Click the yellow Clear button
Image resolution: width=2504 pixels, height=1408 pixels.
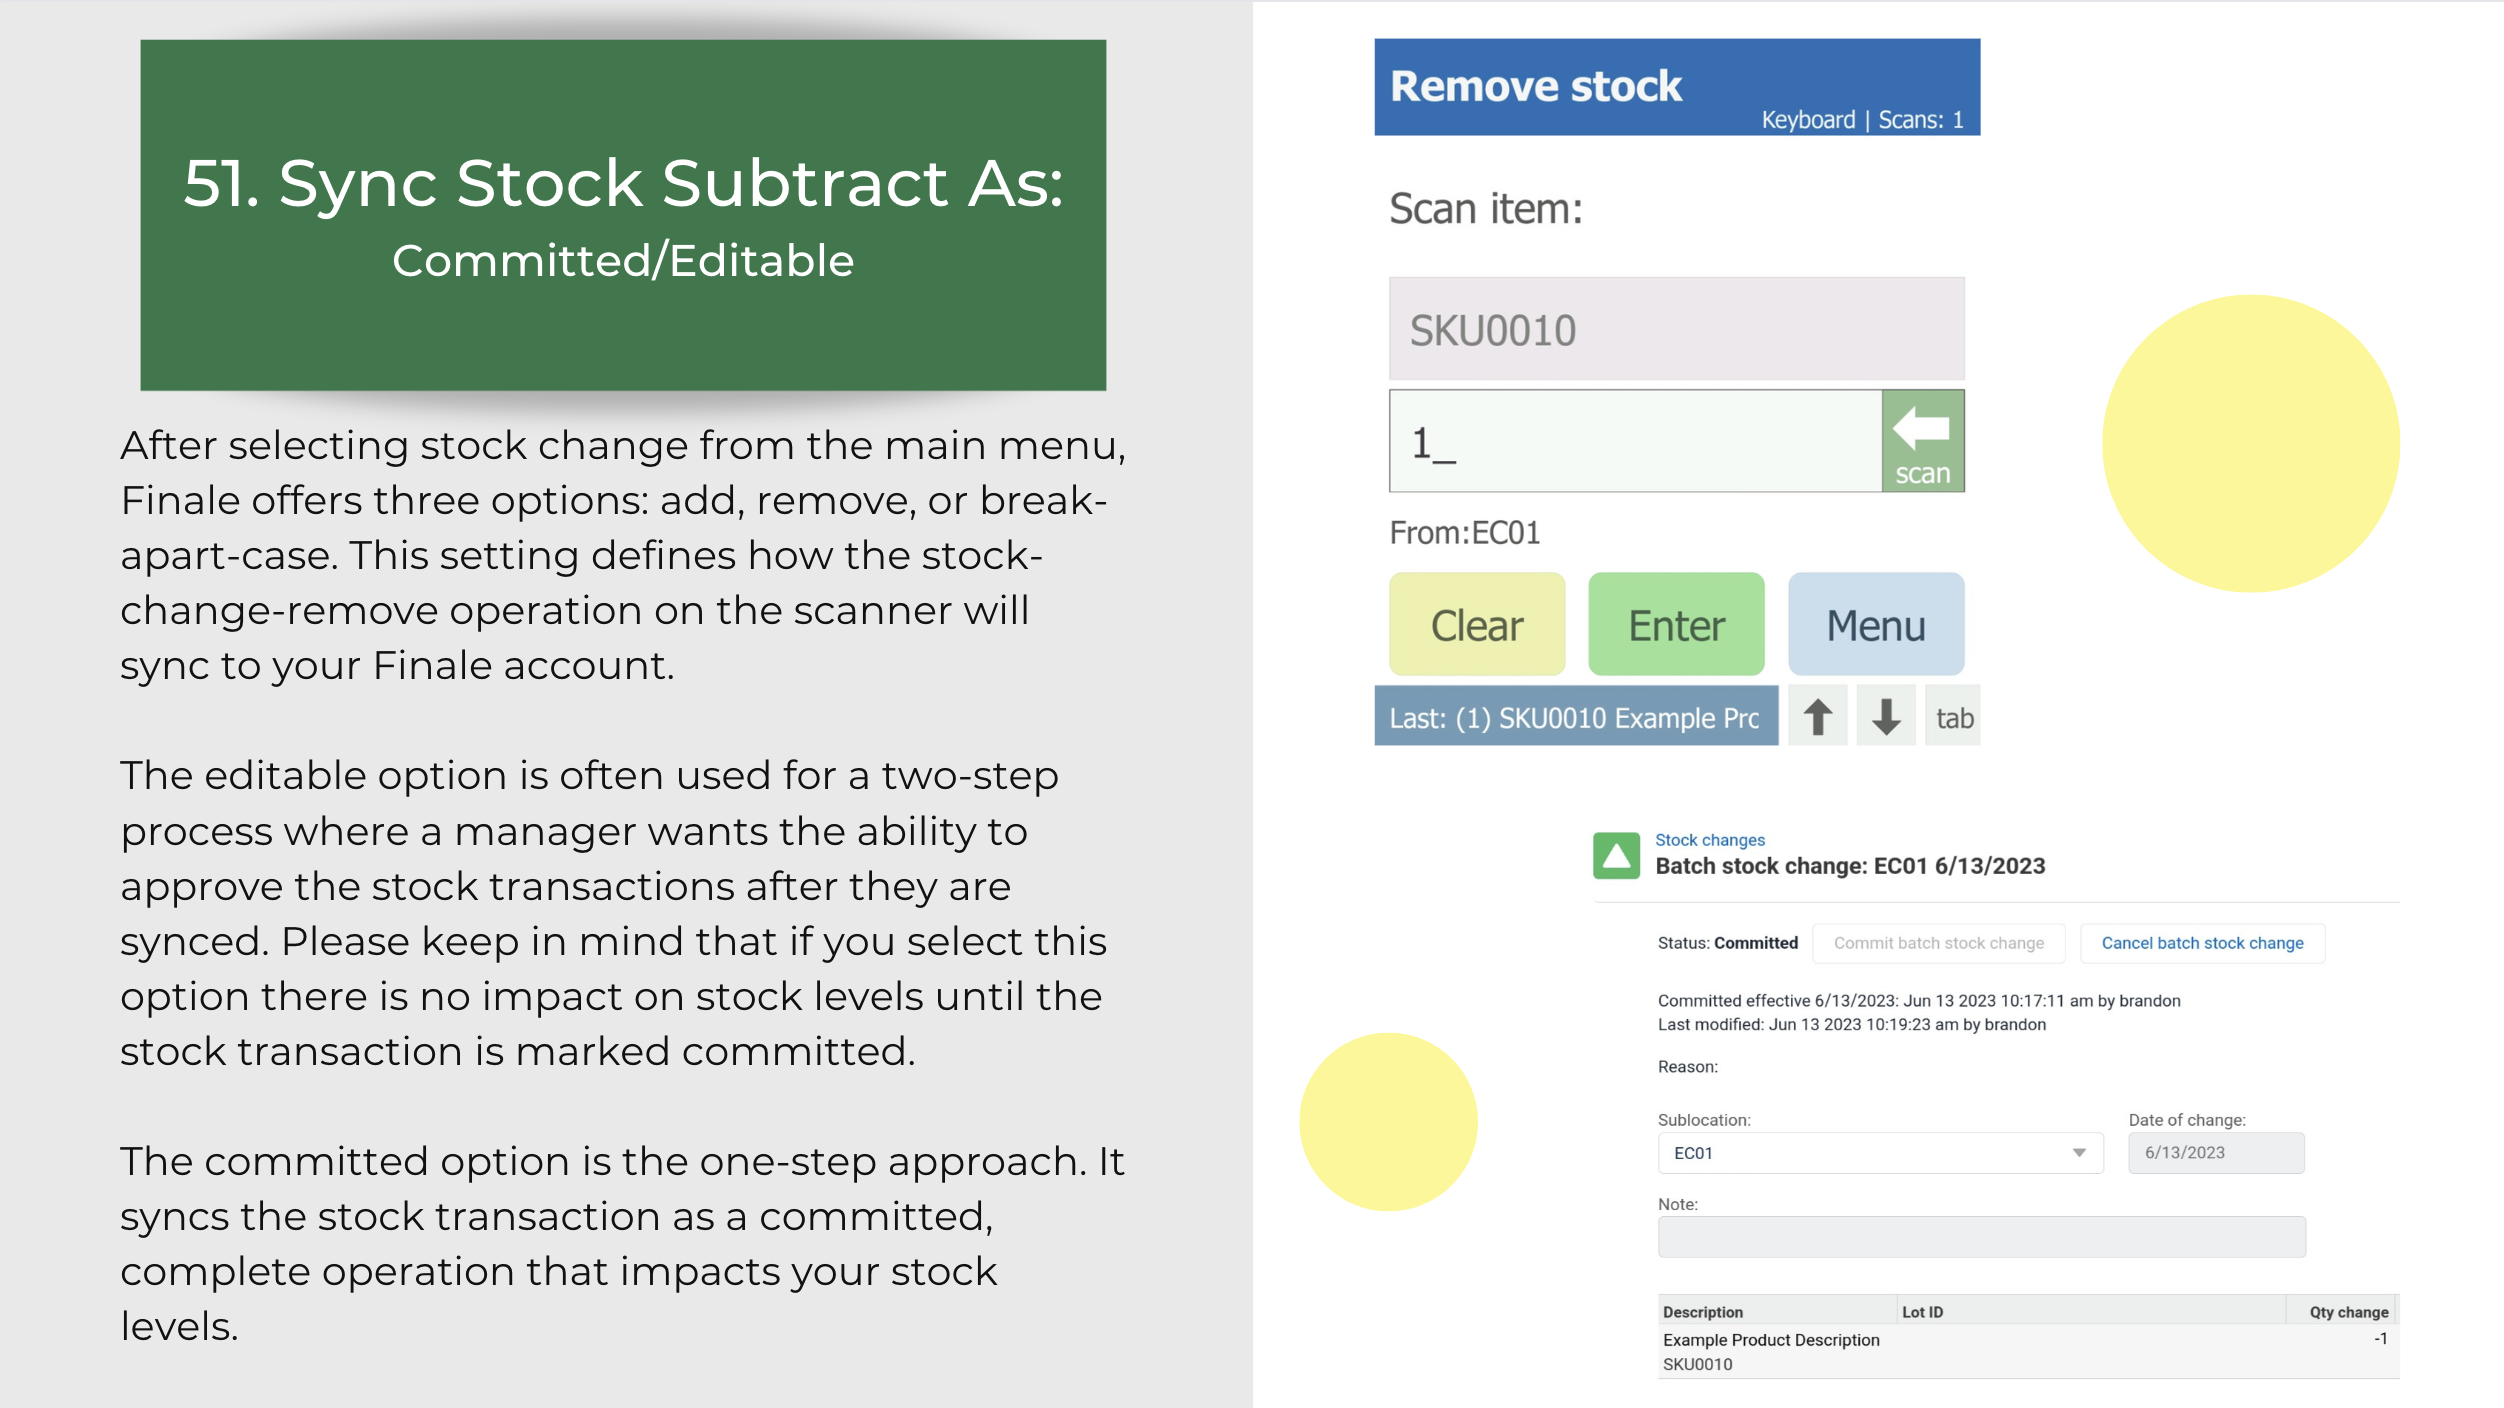click(1477, 625)
